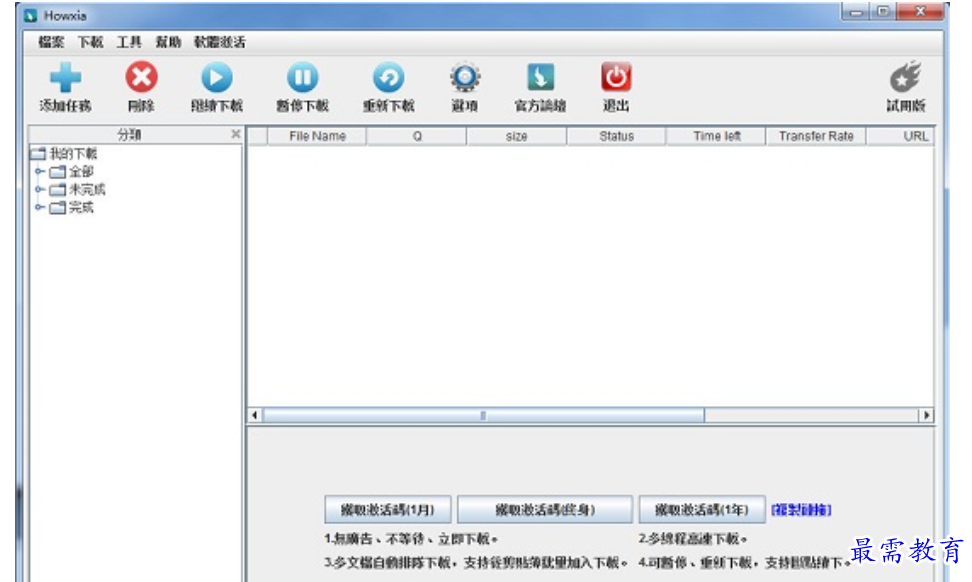Open the 下載 menu
The height and width of the screenshot is (582, 972).
pos(91,42)
